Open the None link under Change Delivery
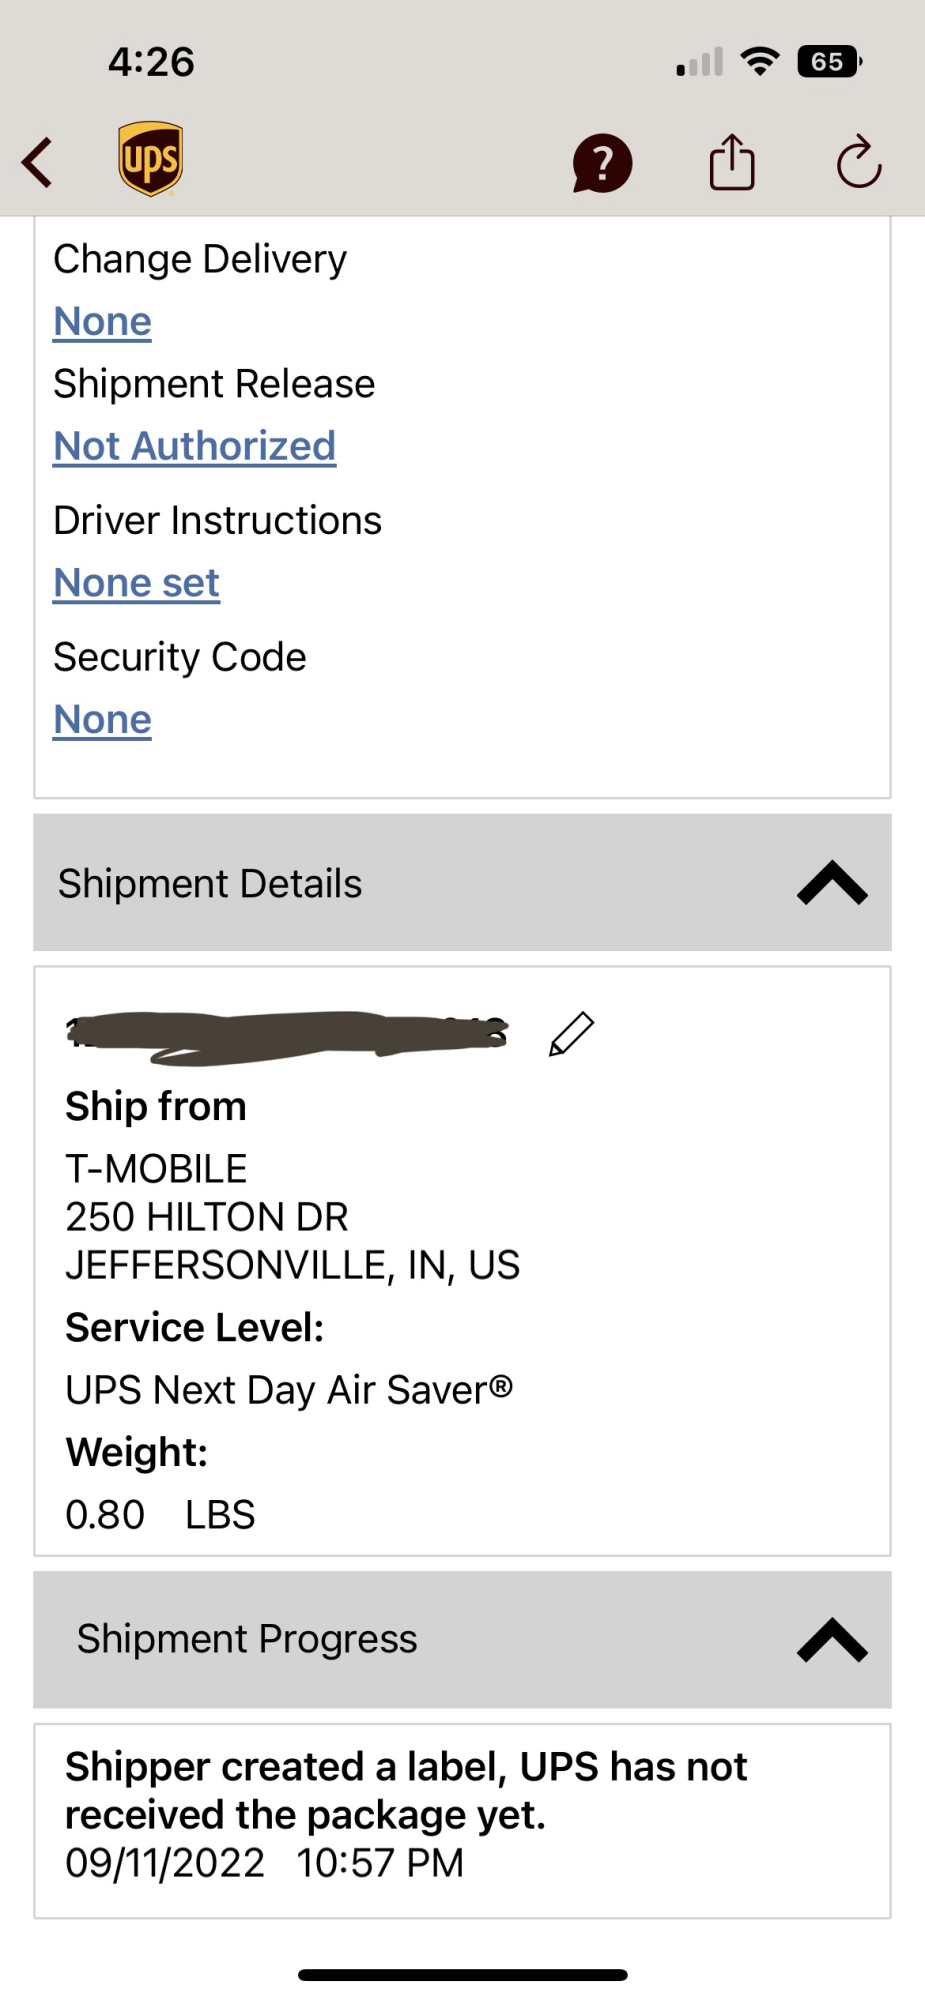 [x=103, y=322]
